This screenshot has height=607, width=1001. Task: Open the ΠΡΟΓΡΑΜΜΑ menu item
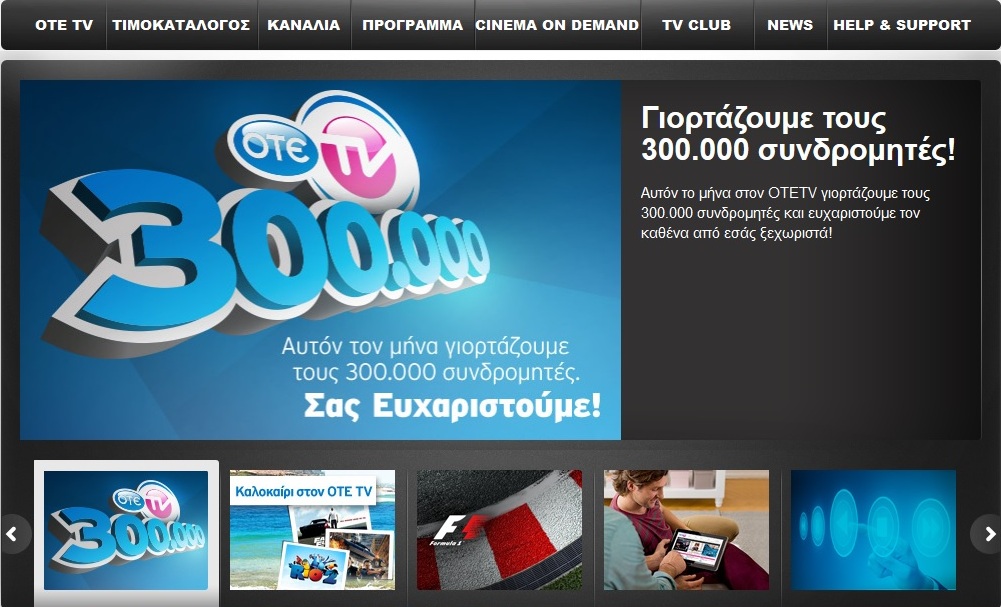click(x=412, y=26)
